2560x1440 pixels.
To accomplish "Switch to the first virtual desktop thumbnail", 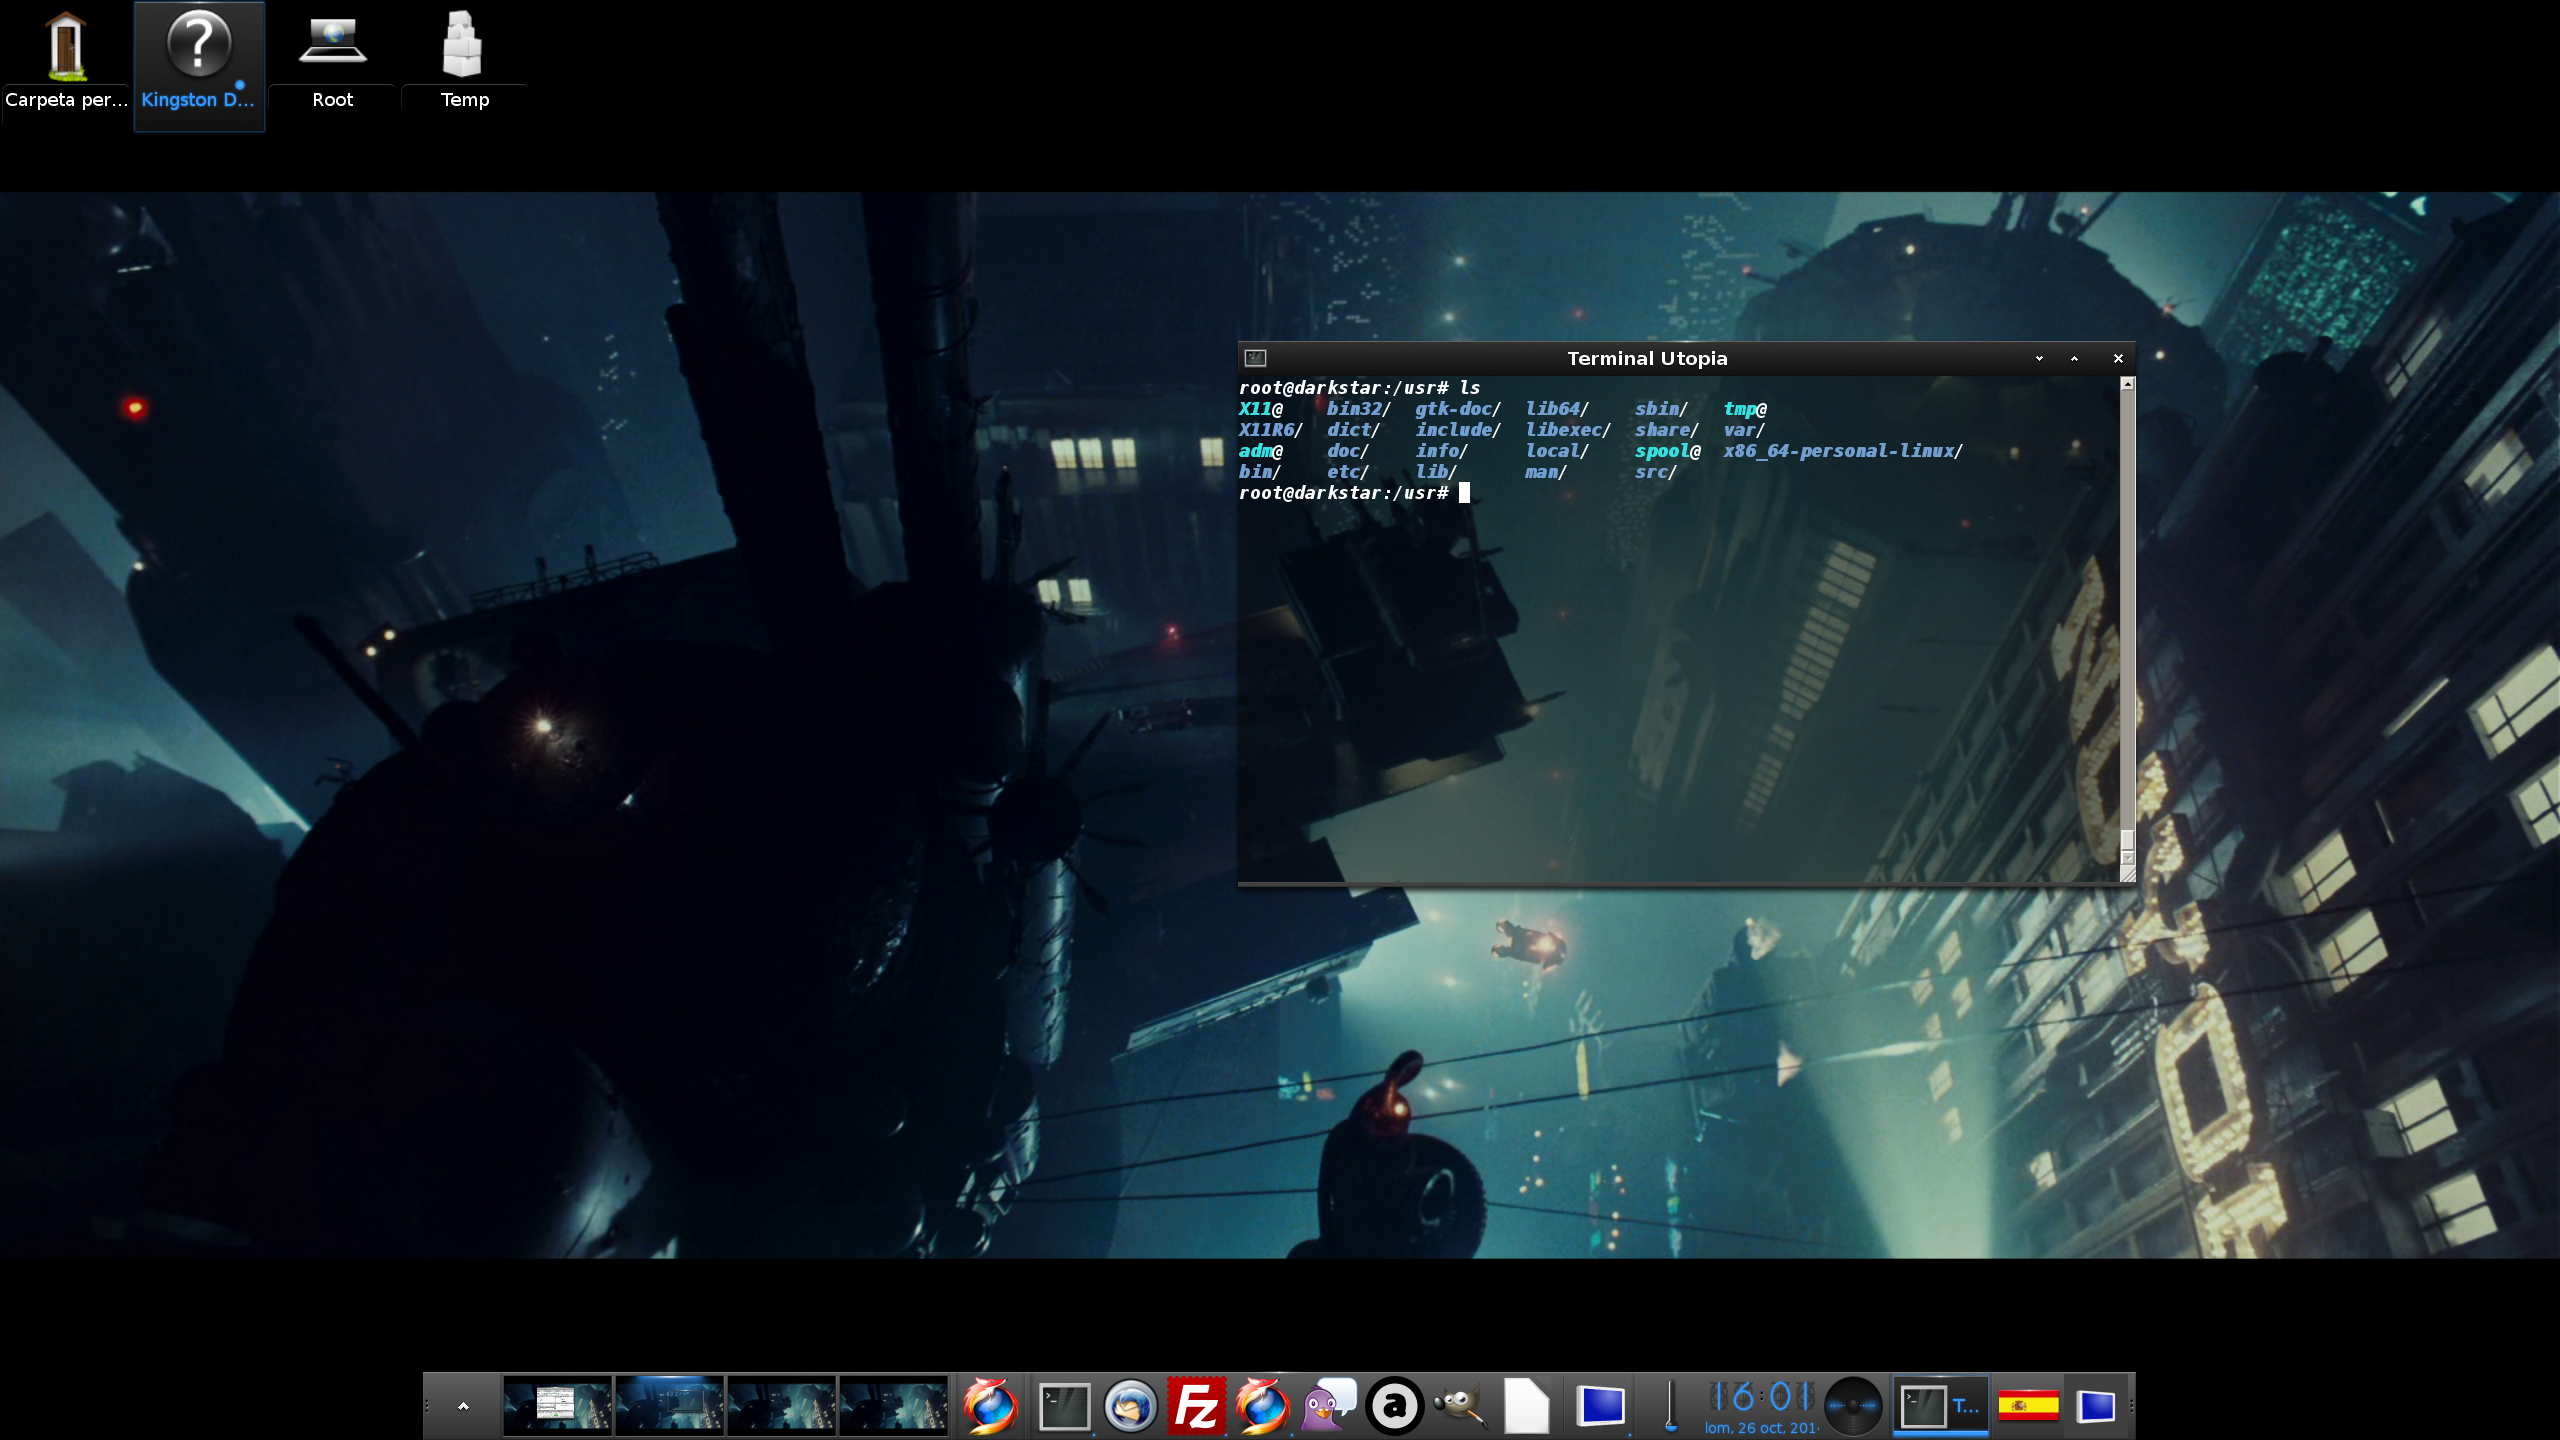I will 557,1406.
